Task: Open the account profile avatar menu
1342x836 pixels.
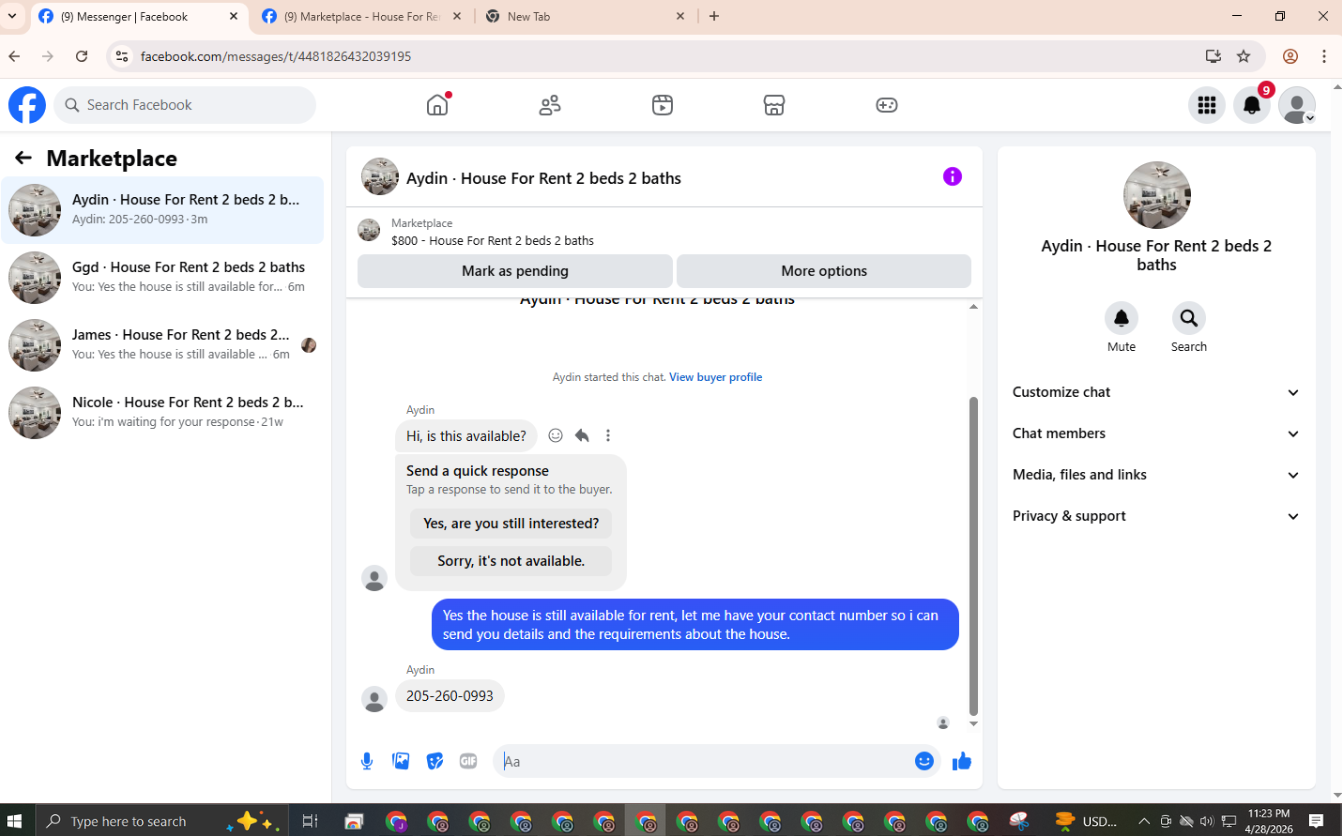Action: 1297,105
